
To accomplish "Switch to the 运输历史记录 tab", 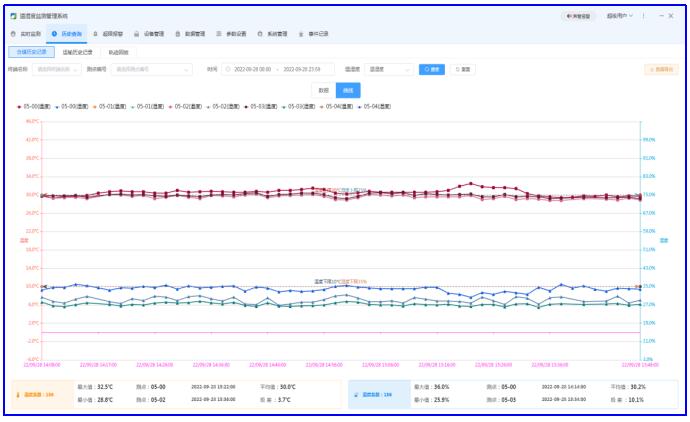I will click(x=78, y=51).
